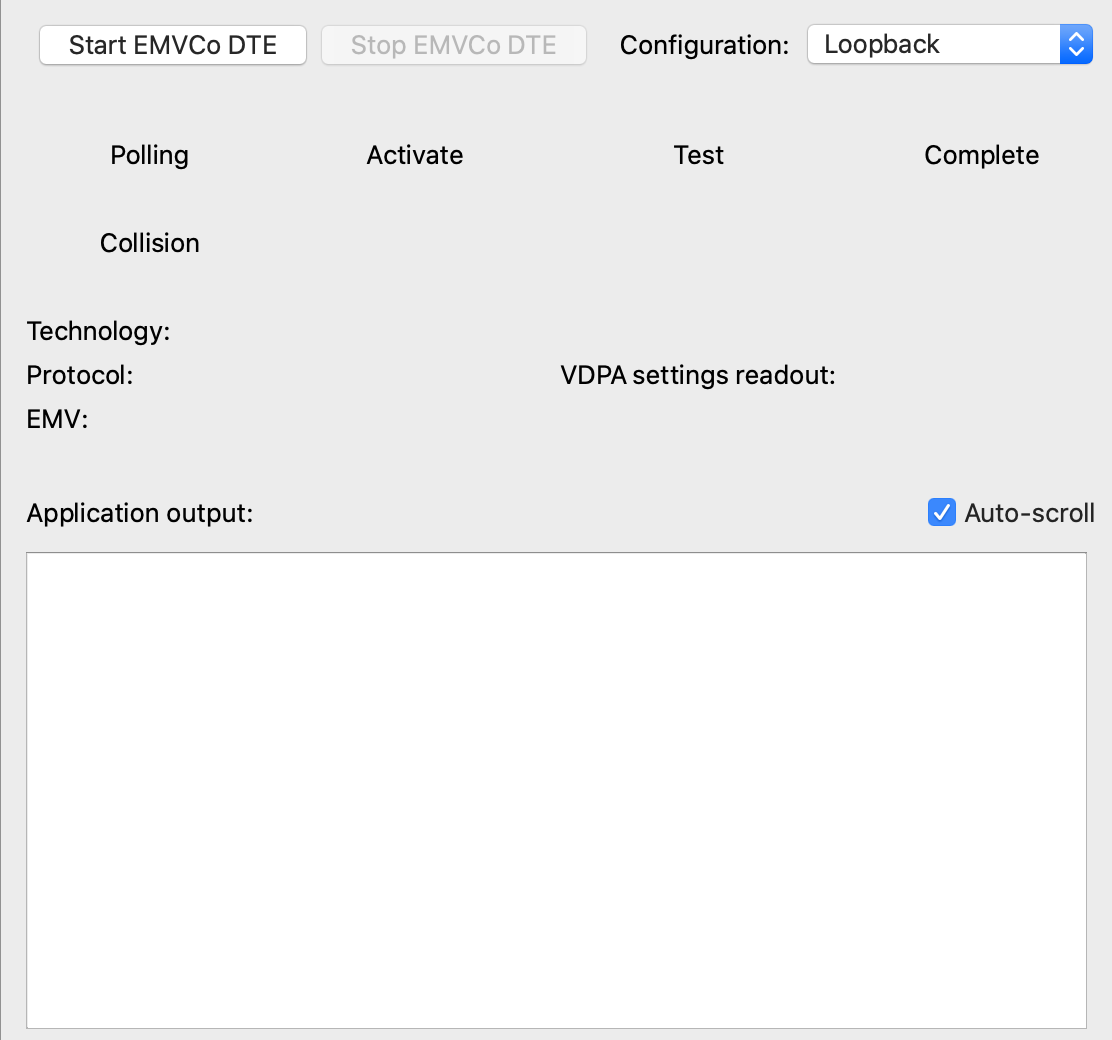Select the Complete status label
Viewport: 1112px width, 1040px height.
click(x=982, y=155)
